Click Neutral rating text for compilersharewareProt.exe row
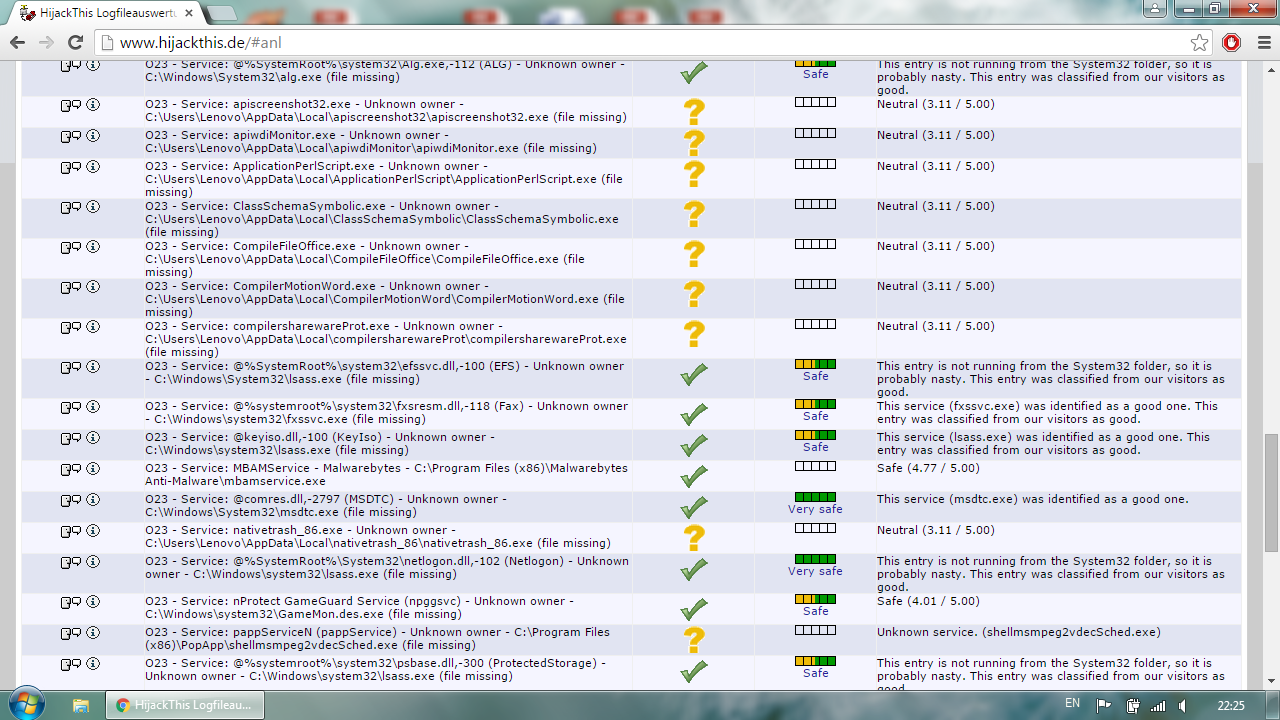1280x720 pixels. [x=936, y=326]
